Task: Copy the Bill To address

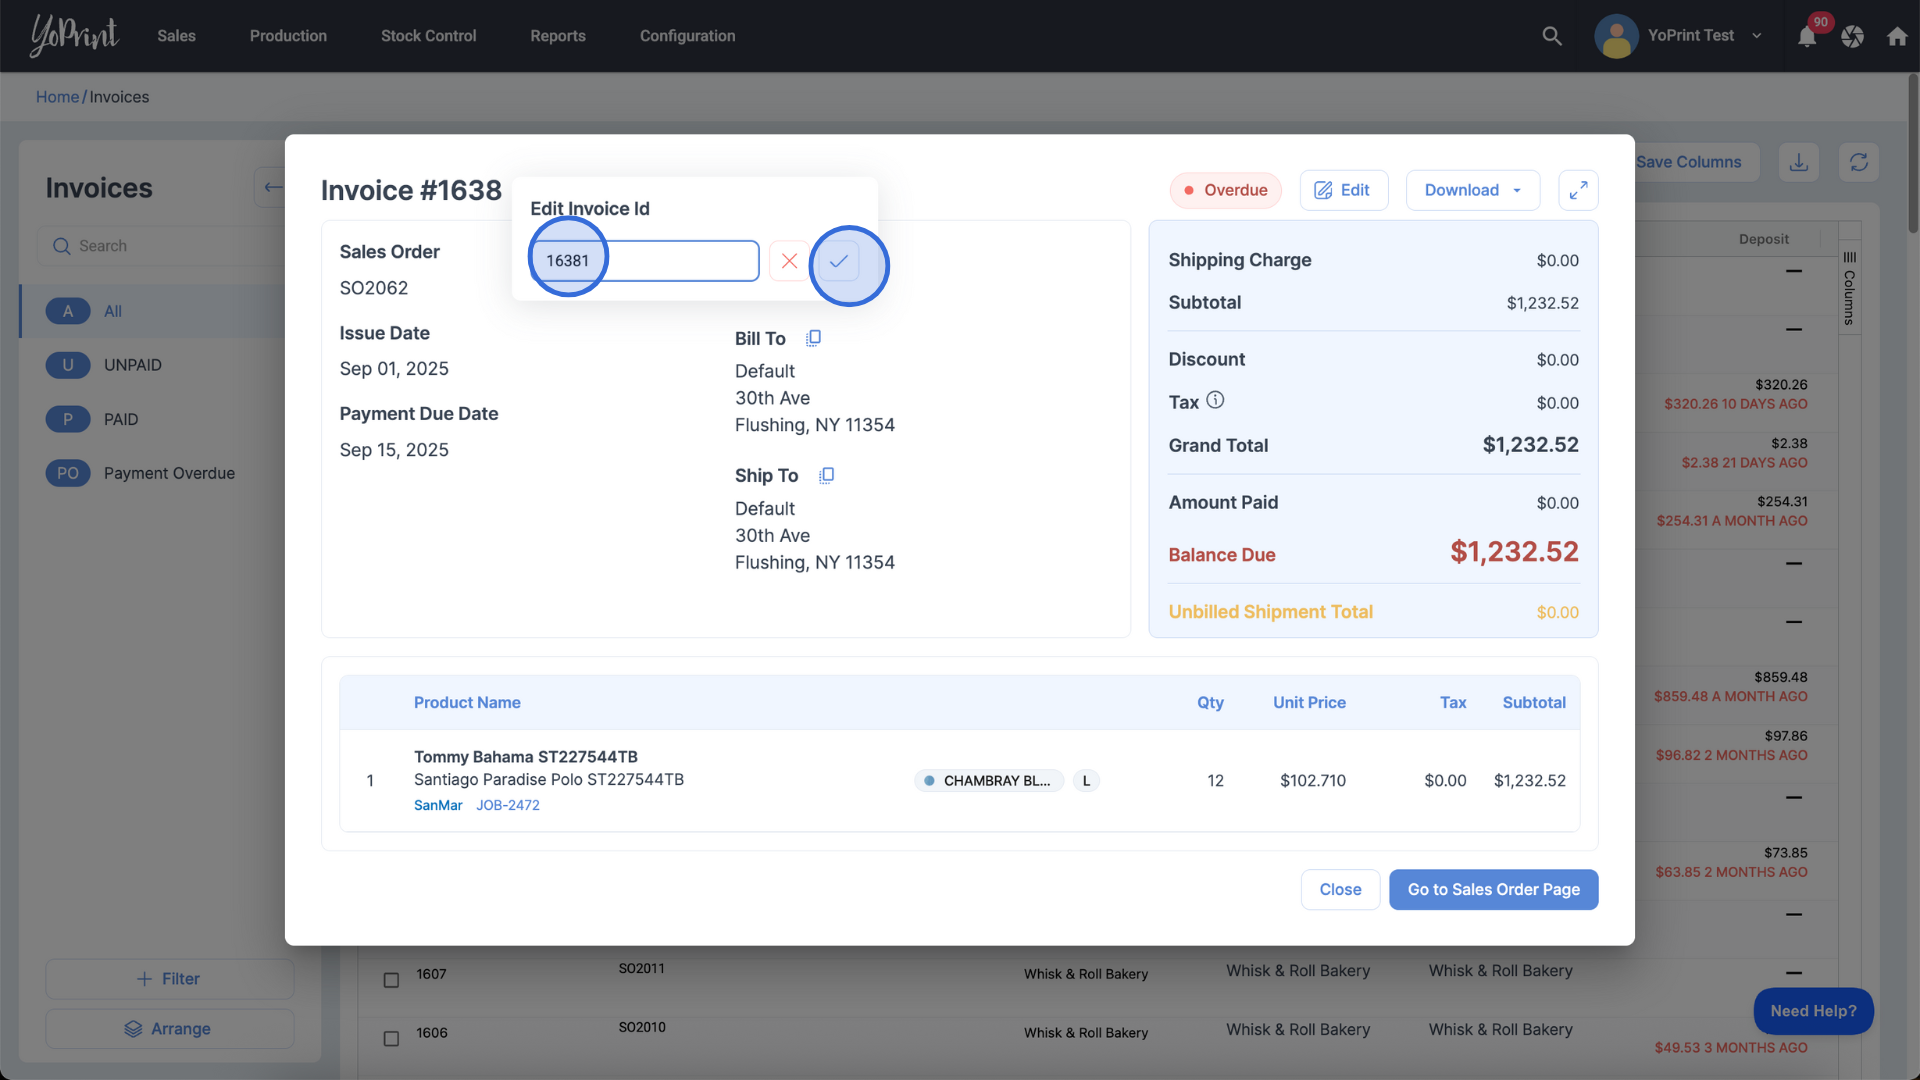Action: pos(813,339)
